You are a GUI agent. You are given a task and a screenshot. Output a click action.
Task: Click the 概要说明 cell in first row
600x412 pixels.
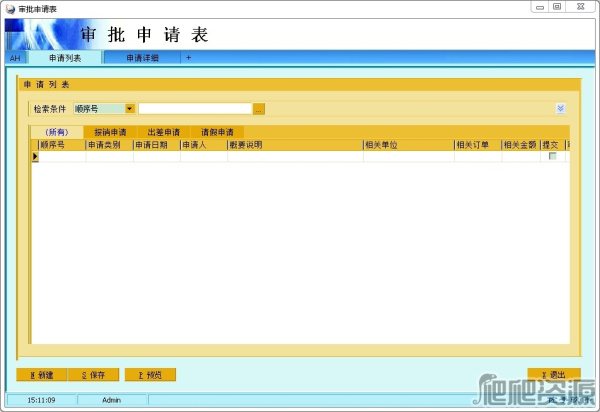(295, 156)
